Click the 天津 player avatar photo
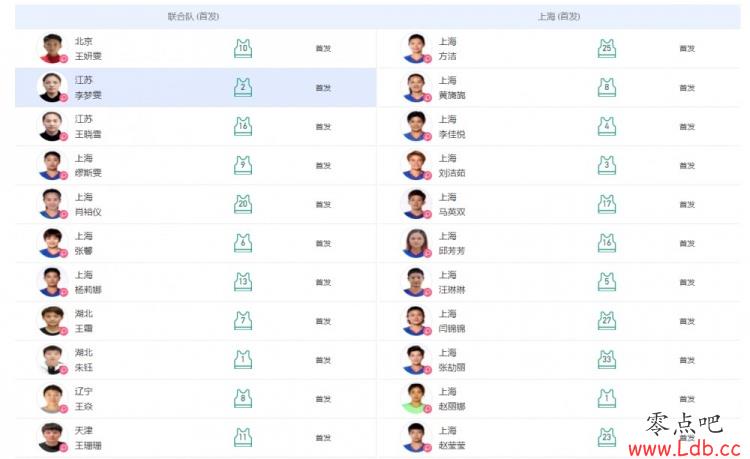Image resolution: width=750 pixels, height=459 pixels. (x=52, y=437)
